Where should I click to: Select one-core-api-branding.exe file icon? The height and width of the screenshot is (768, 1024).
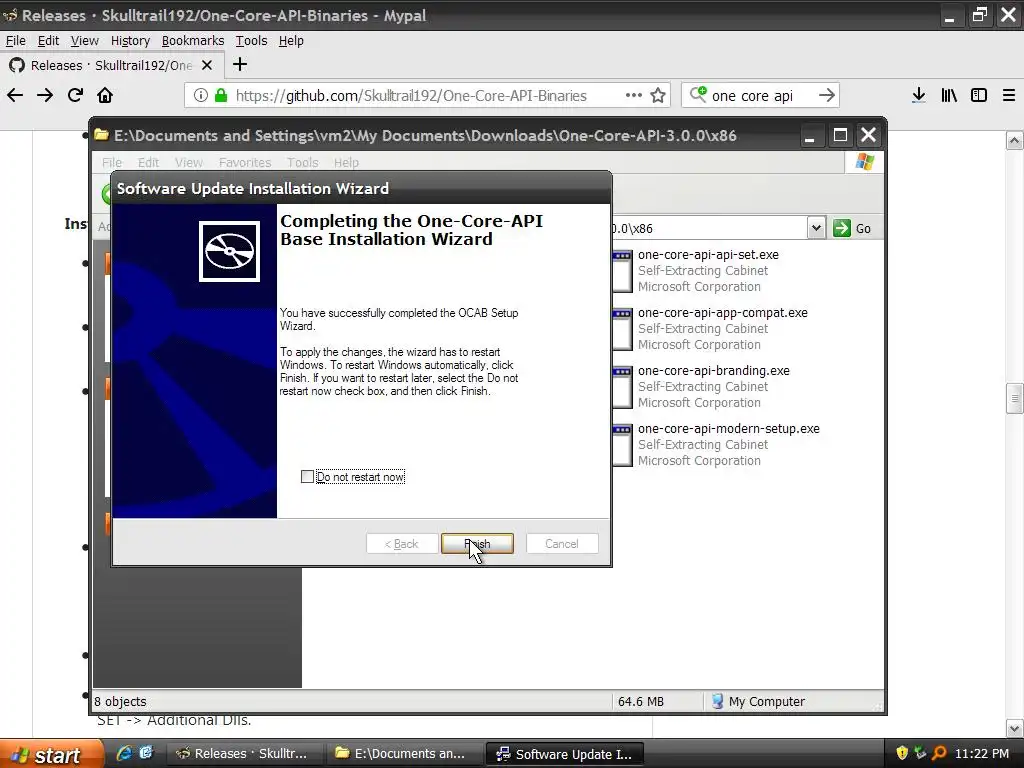[622, 387]
